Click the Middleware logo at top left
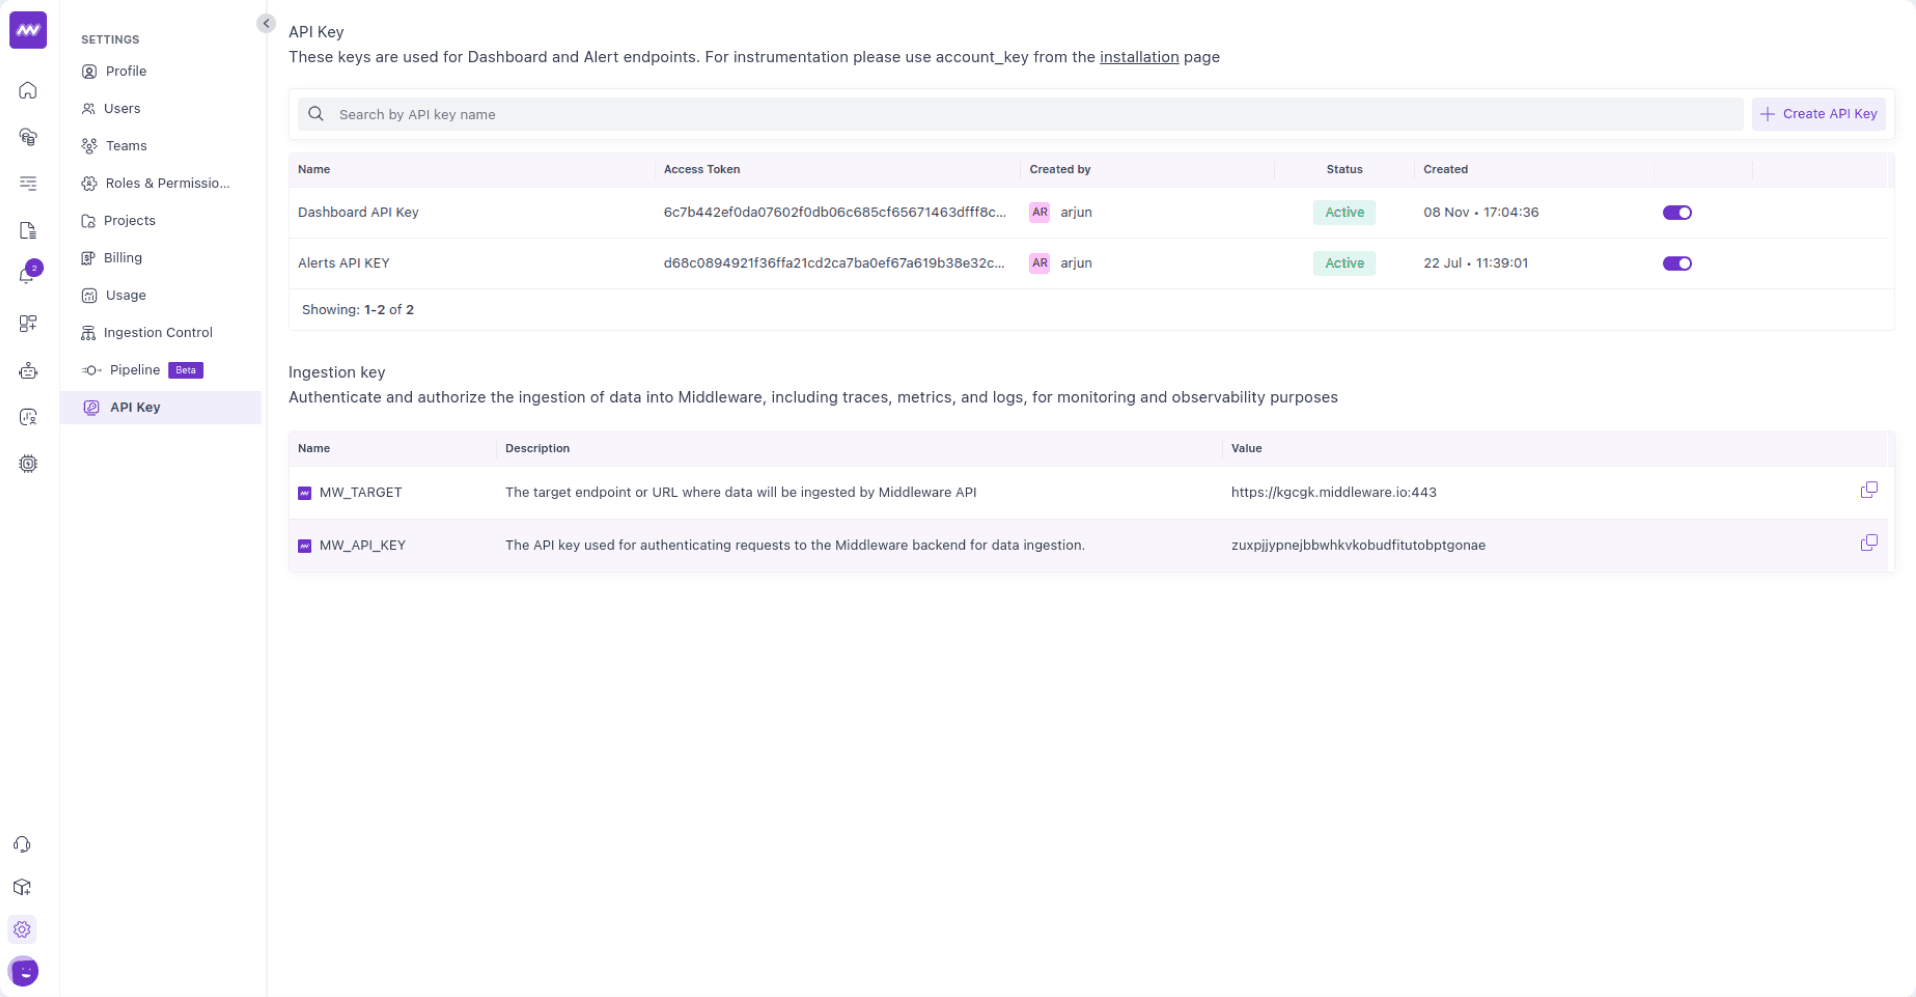Screen dimensions: 1916x997 (x=28, y=30)
